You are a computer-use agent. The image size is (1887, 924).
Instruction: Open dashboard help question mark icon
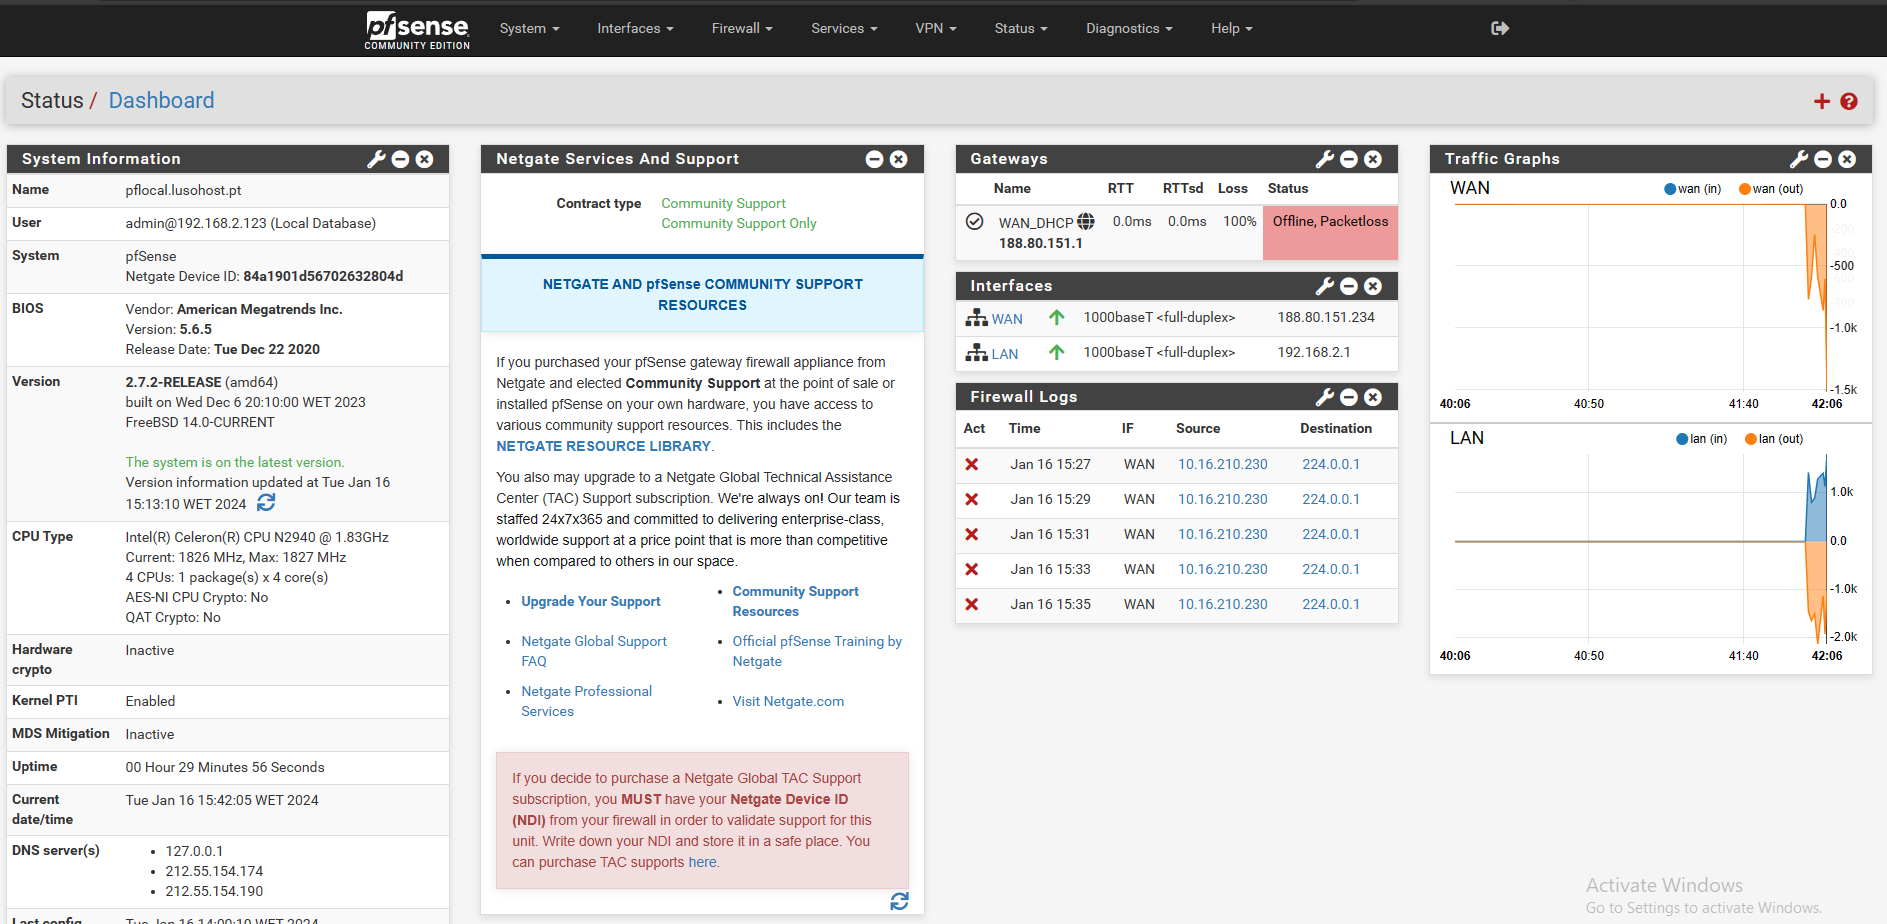tap(1849, 101)
